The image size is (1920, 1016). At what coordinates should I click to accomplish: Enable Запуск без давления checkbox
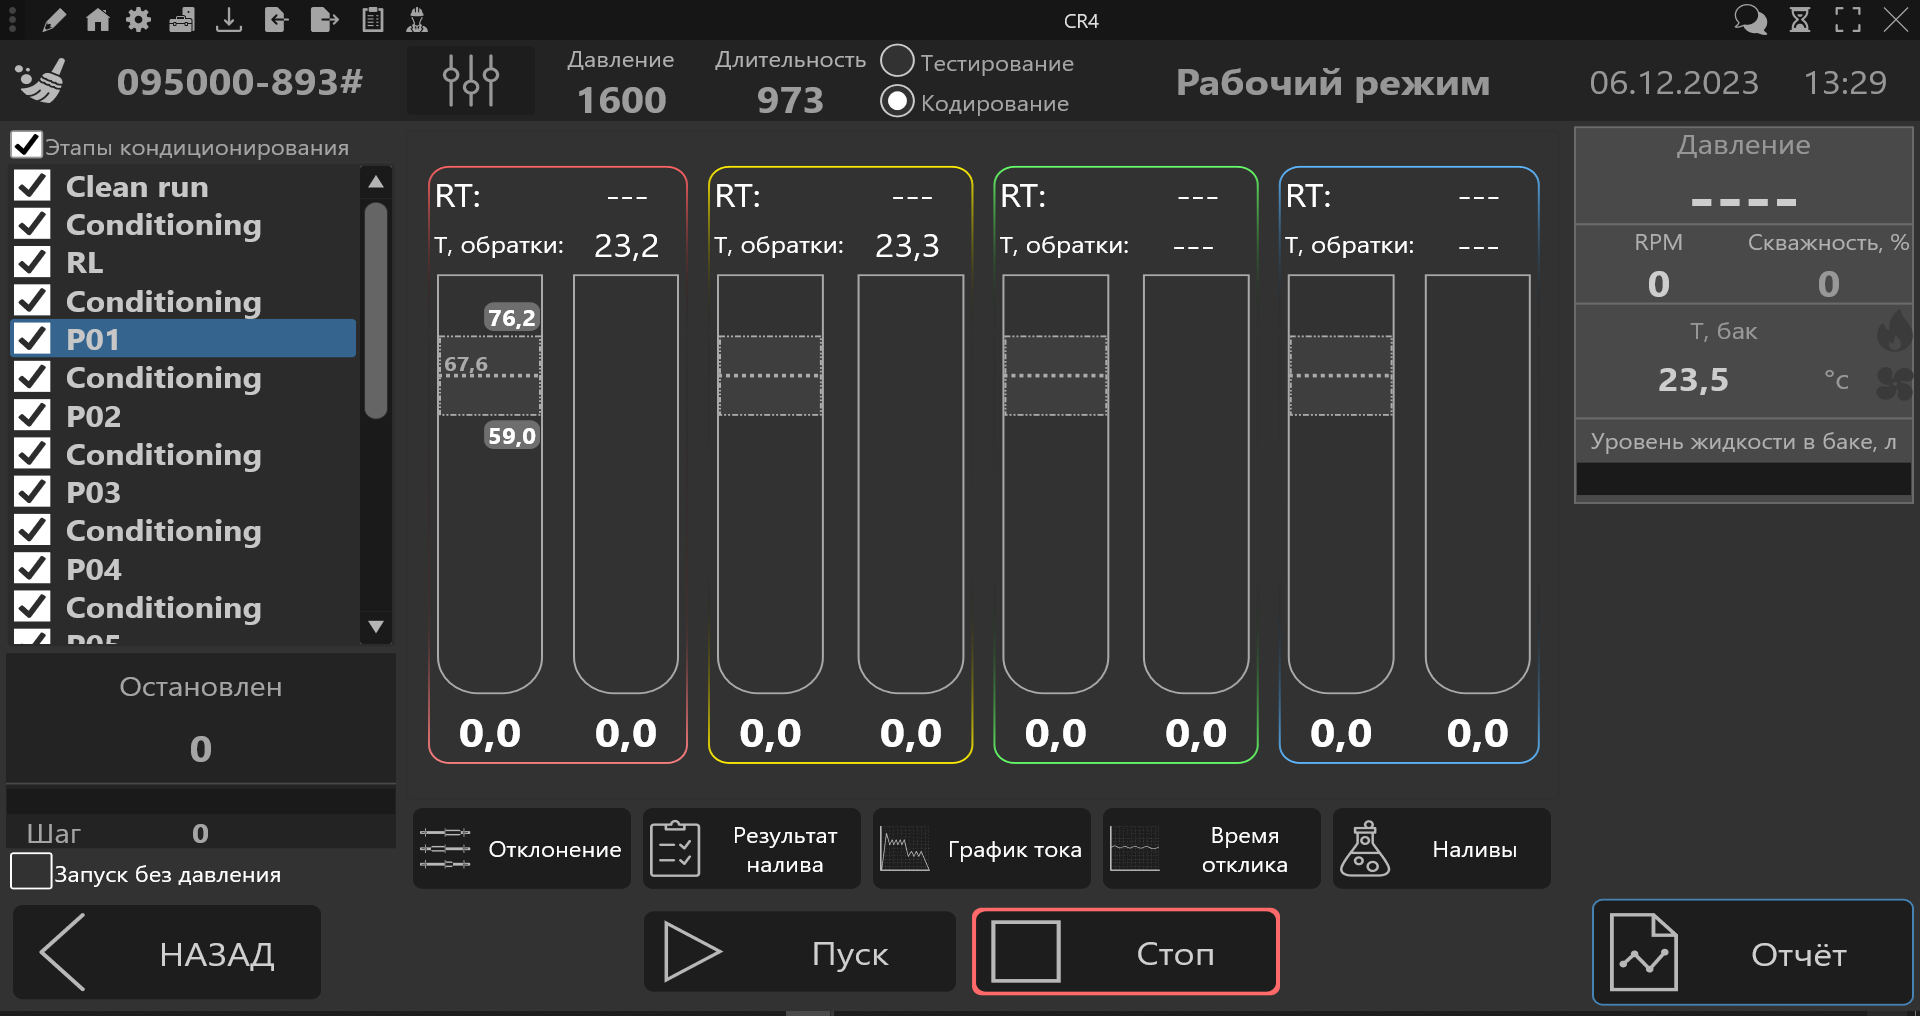(31, 871)
